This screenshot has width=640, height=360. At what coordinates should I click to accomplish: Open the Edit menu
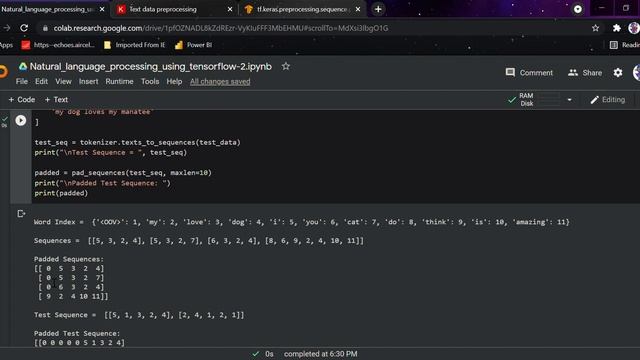point(41,82)
